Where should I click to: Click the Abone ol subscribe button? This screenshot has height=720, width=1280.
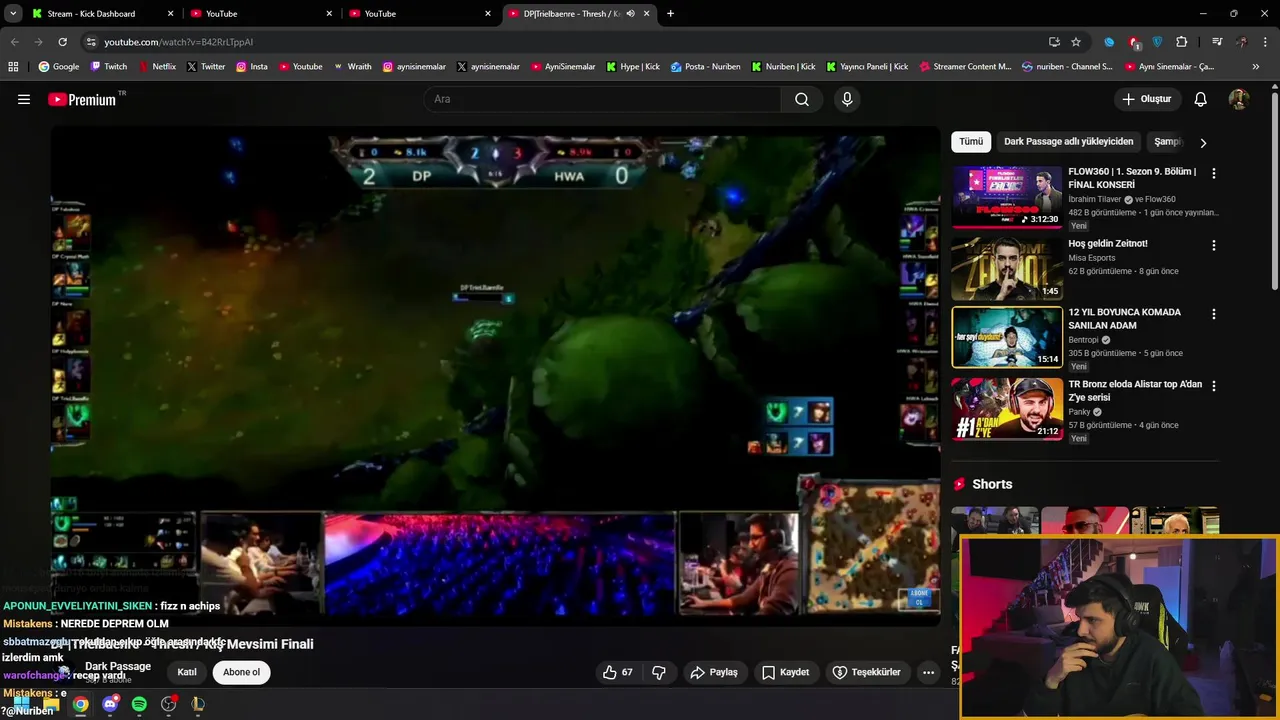point(241,672)
